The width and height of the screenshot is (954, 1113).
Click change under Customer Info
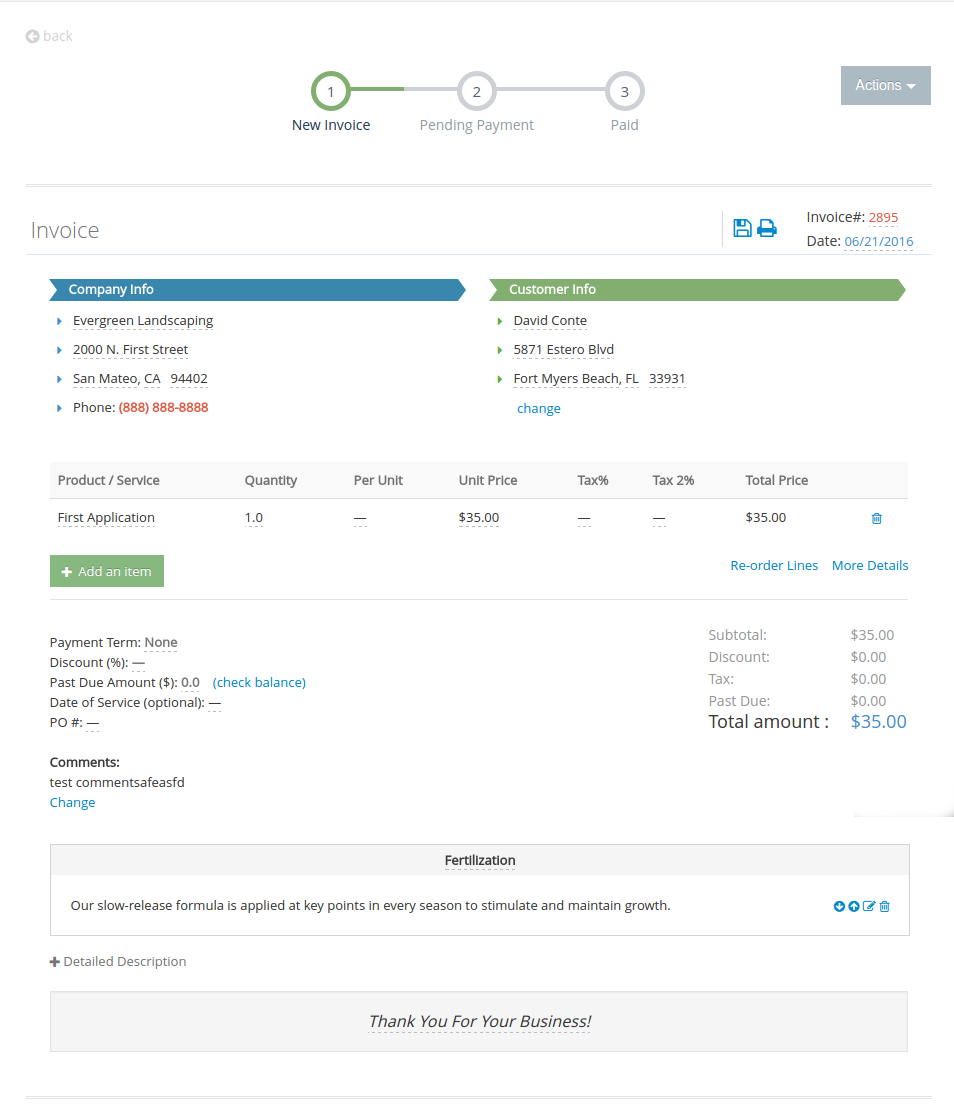[538, 408]
